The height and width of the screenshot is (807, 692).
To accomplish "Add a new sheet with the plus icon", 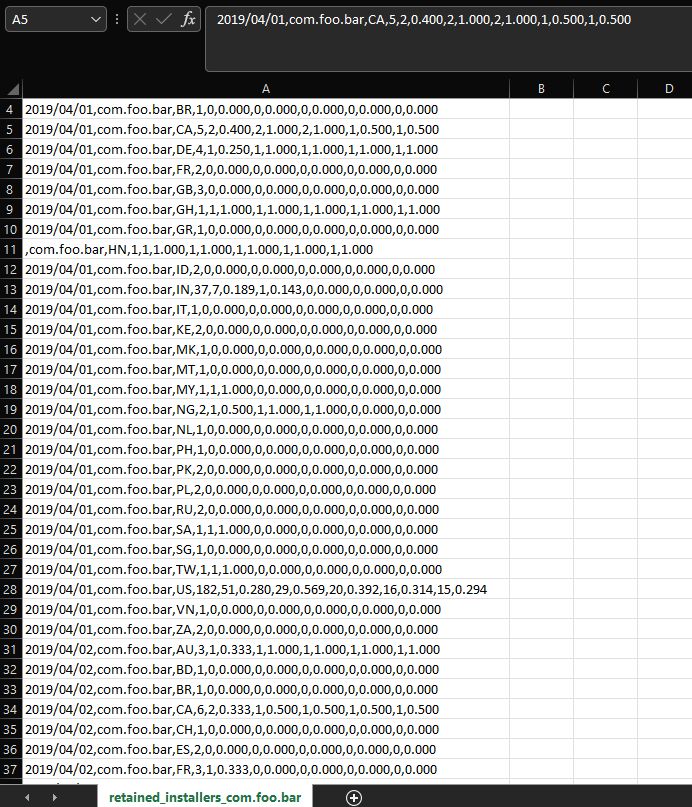I will click(353, 798).
